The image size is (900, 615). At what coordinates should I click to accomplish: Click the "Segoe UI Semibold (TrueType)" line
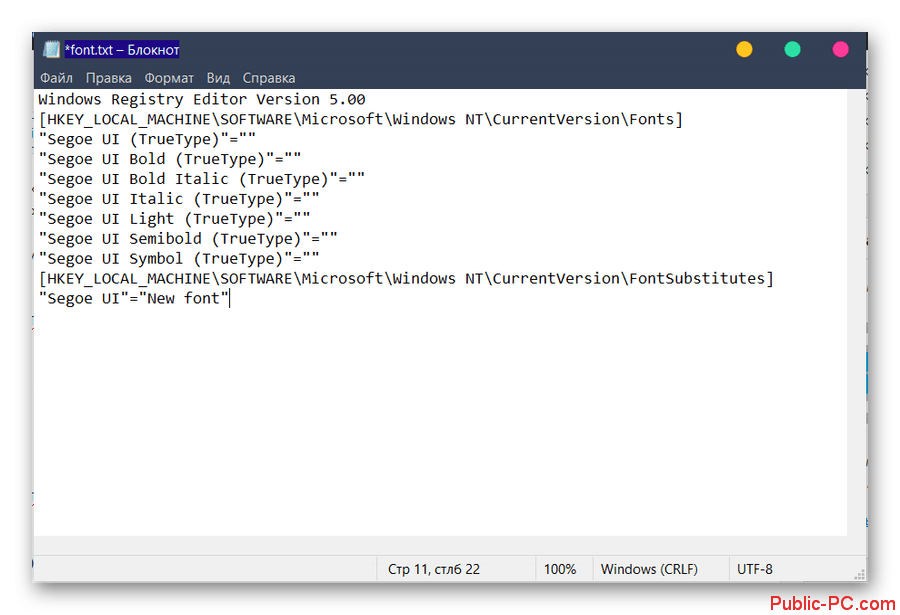188,238
